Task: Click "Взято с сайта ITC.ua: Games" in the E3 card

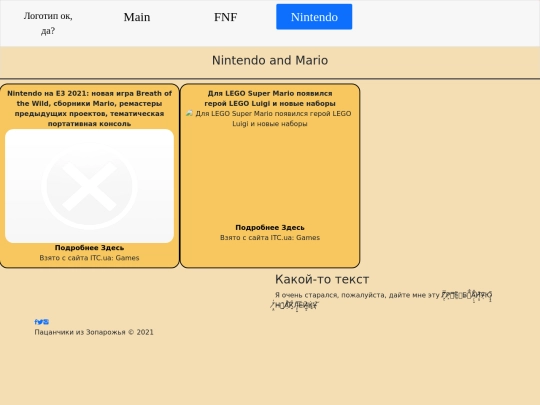Action: [x=89, y=258]
